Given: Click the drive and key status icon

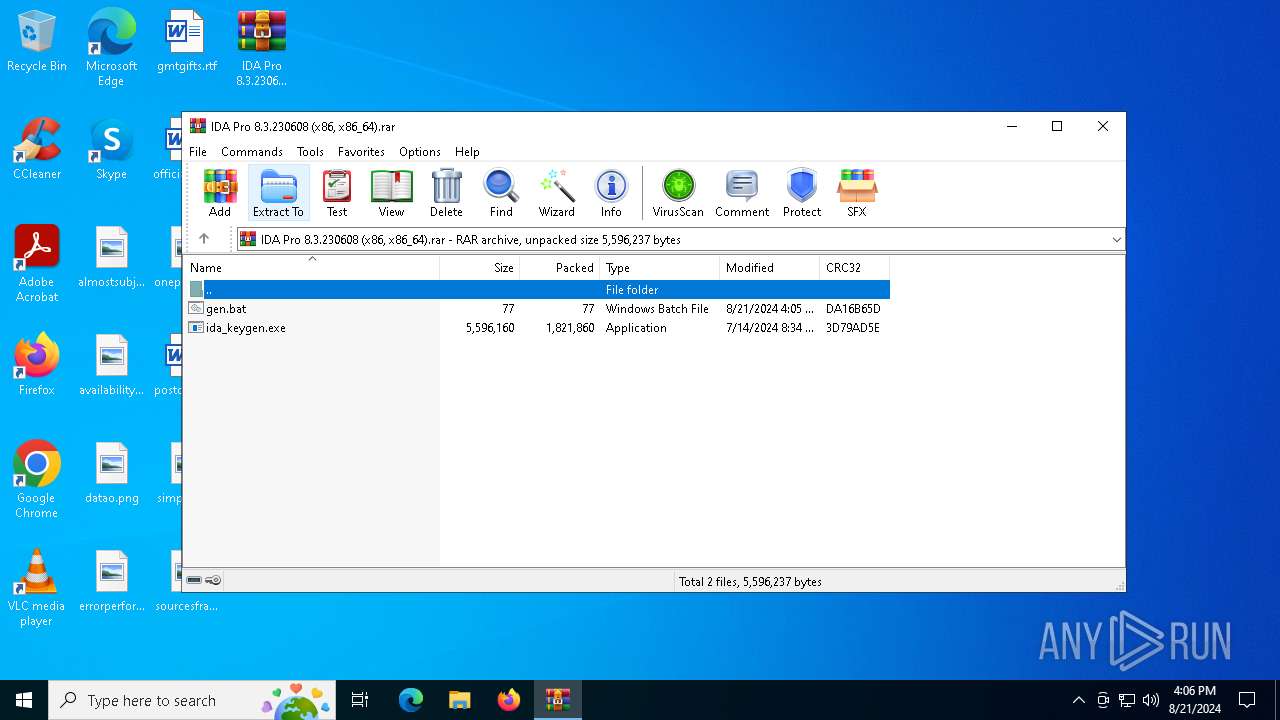Looking at the screenshot, I should point(204,580).
